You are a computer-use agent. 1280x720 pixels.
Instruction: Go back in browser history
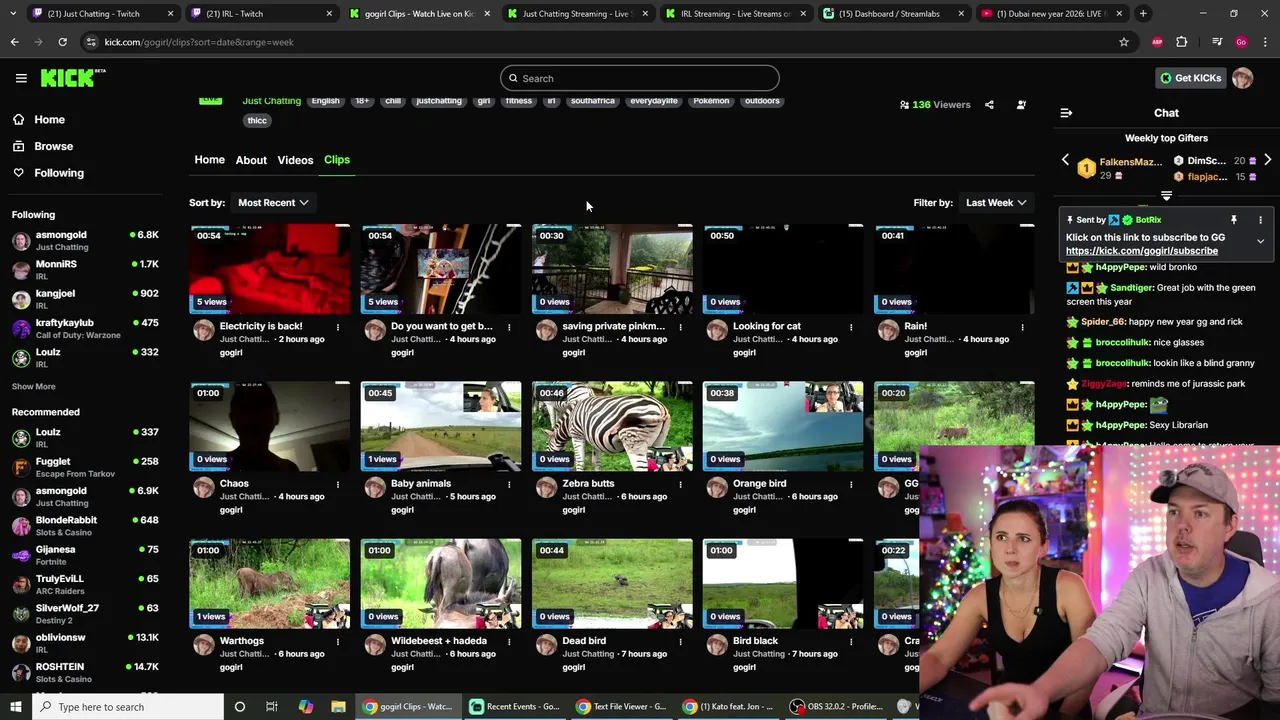point(14,42)
